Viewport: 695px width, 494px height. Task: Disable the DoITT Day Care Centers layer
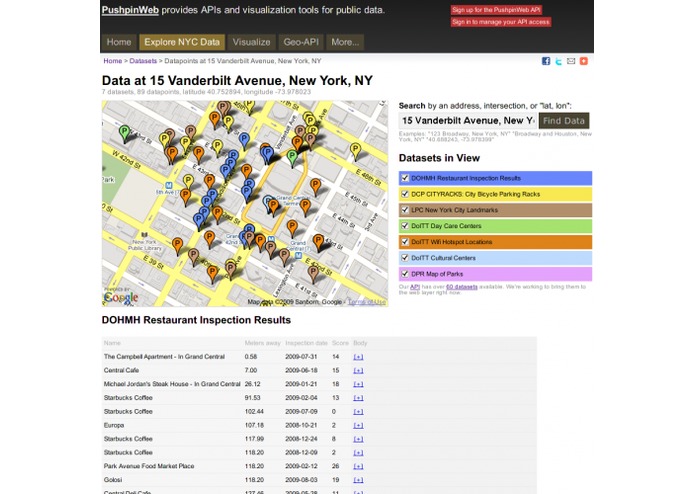404,226
